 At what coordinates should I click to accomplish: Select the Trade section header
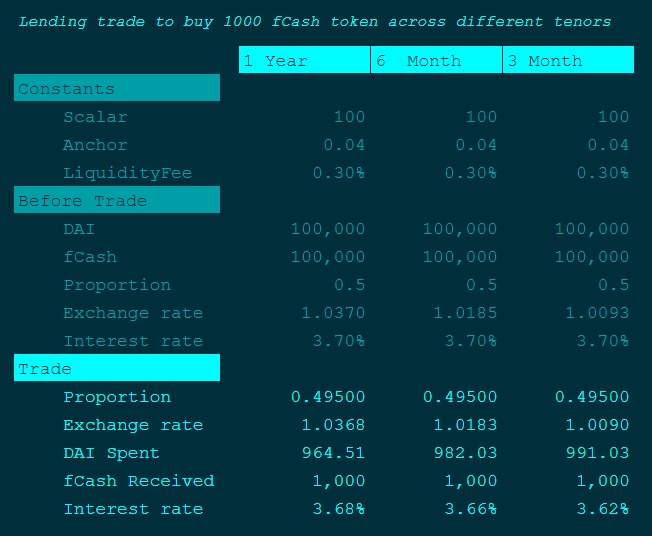pyautogui.click(x=117, y=368)
